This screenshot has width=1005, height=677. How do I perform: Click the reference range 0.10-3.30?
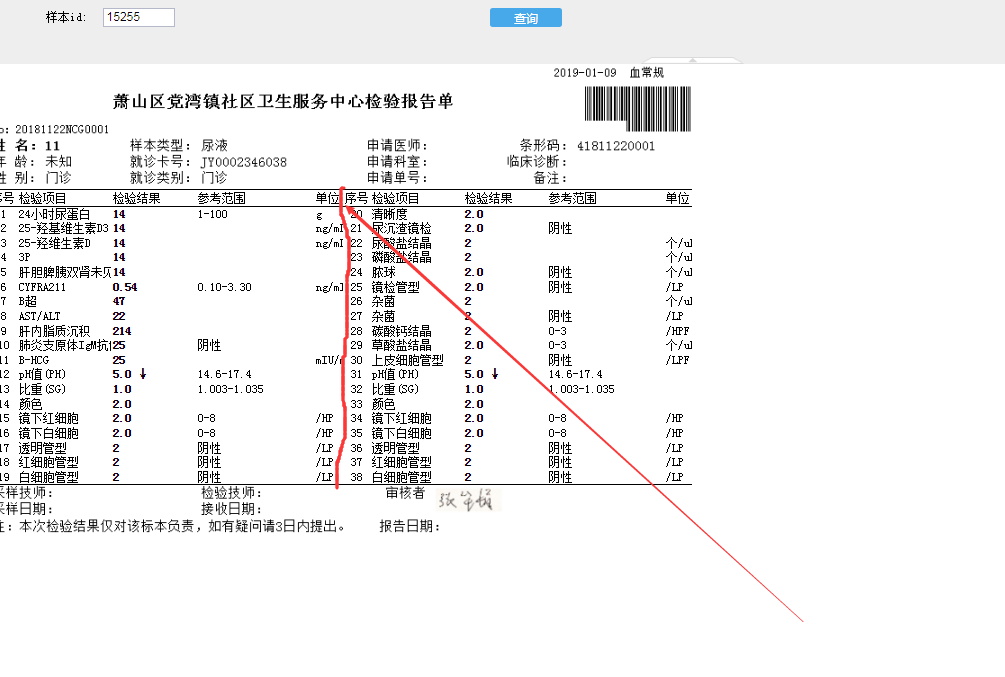224,287
